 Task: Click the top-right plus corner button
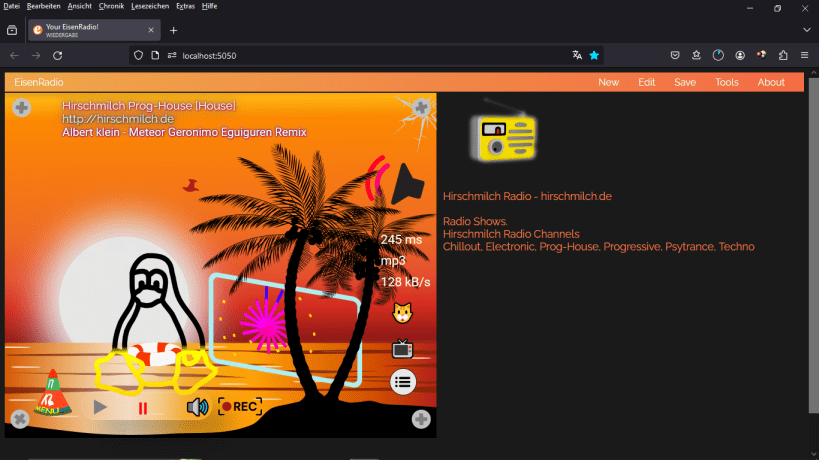coord(421,108)
